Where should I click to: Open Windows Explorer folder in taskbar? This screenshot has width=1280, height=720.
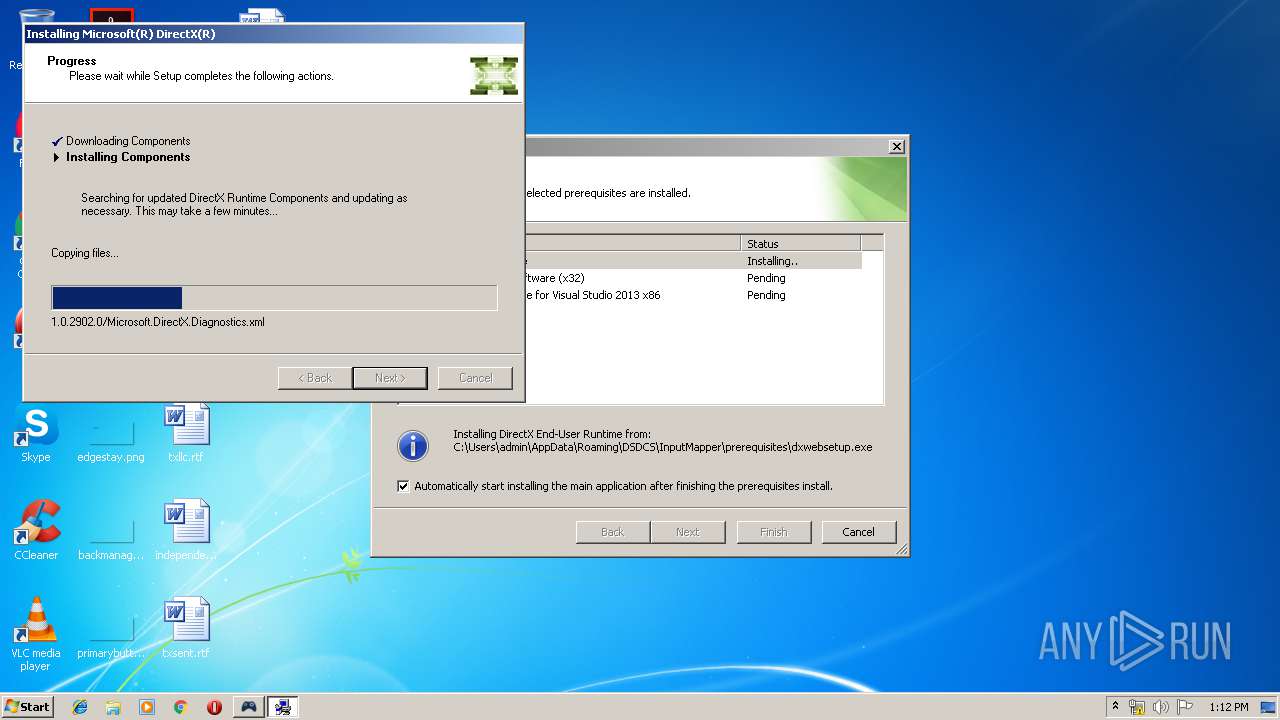coord(113,707)
